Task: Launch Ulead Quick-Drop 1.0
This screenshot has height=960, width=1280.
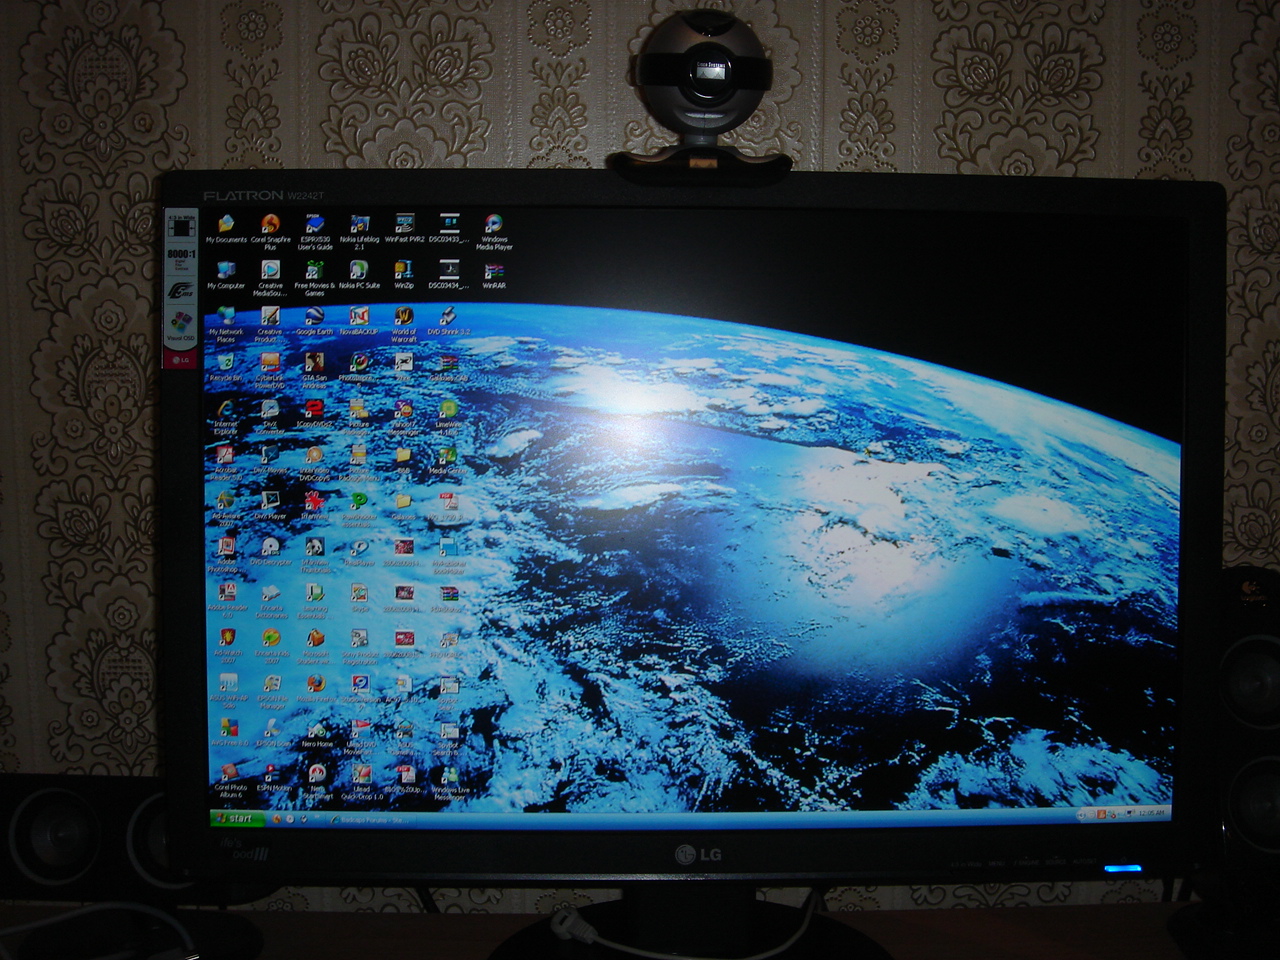Action: click(x=361, y=782)
